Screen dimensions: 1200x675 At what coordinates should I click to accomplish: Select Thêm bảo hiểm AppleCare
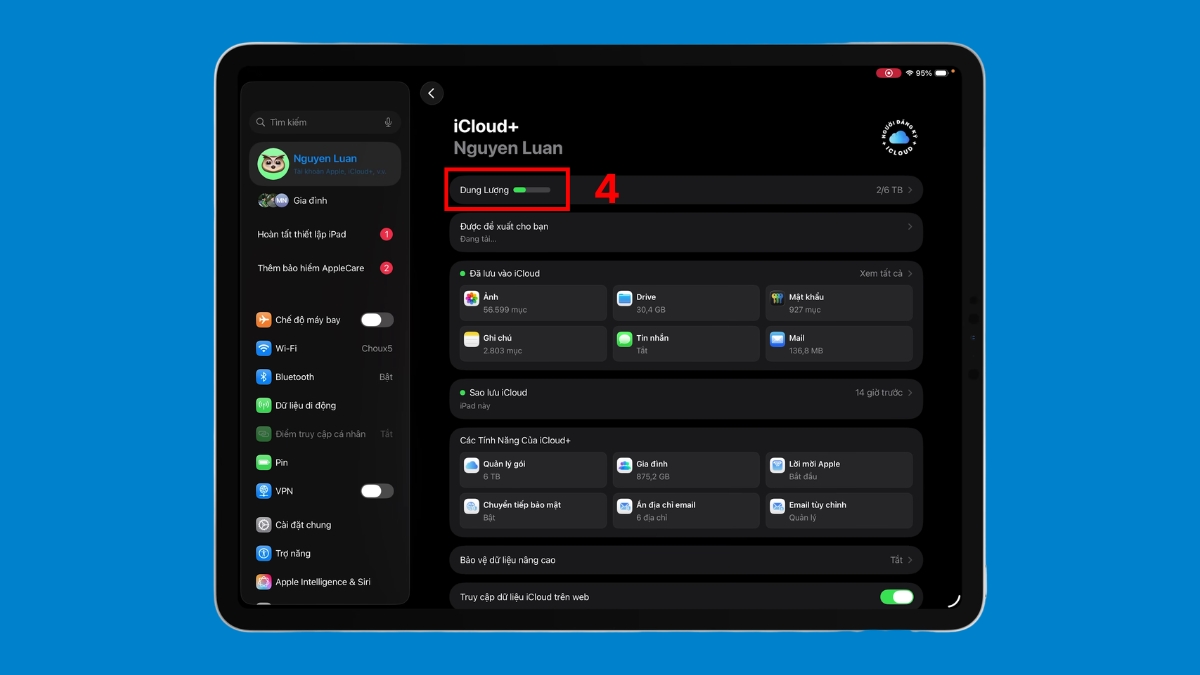(325, 268)
